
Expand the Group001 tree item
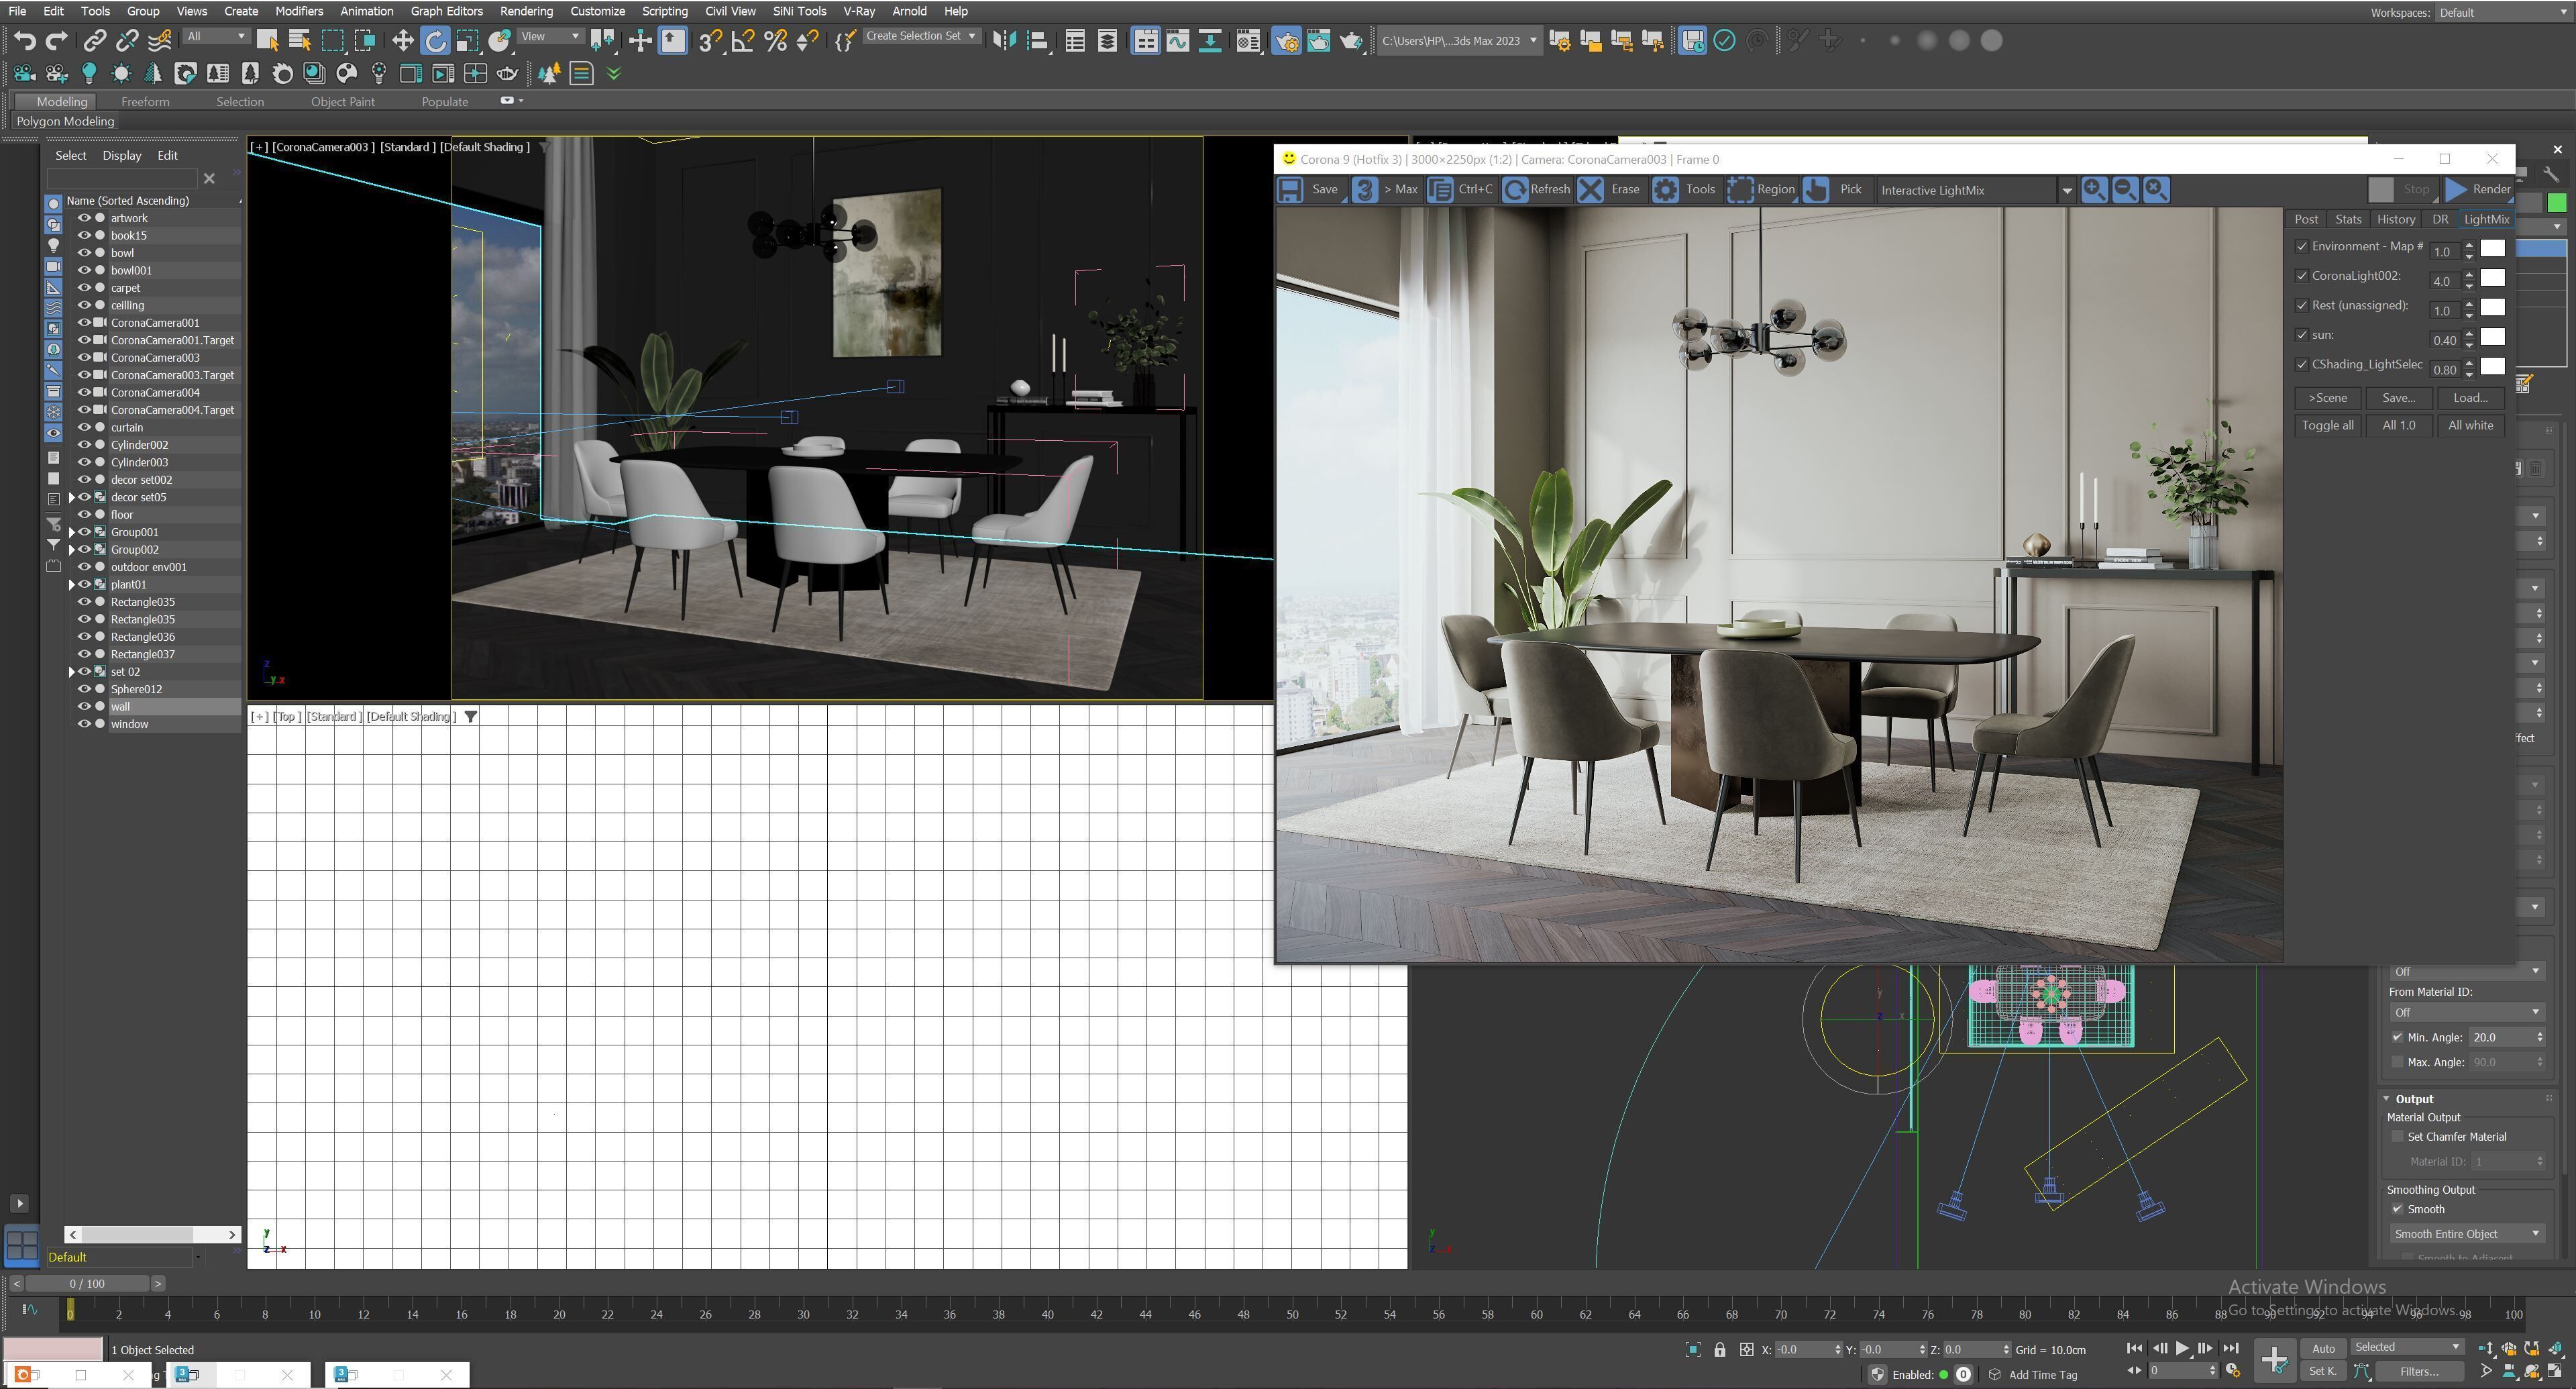pyautogui.click(x=71, y=532)
